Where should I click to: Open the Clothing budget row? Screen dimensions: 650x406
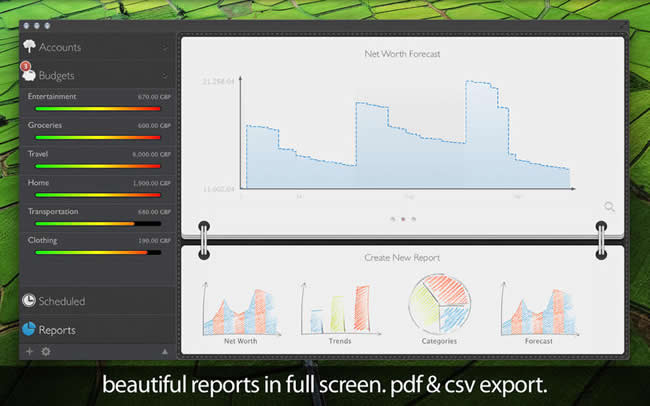97,247
